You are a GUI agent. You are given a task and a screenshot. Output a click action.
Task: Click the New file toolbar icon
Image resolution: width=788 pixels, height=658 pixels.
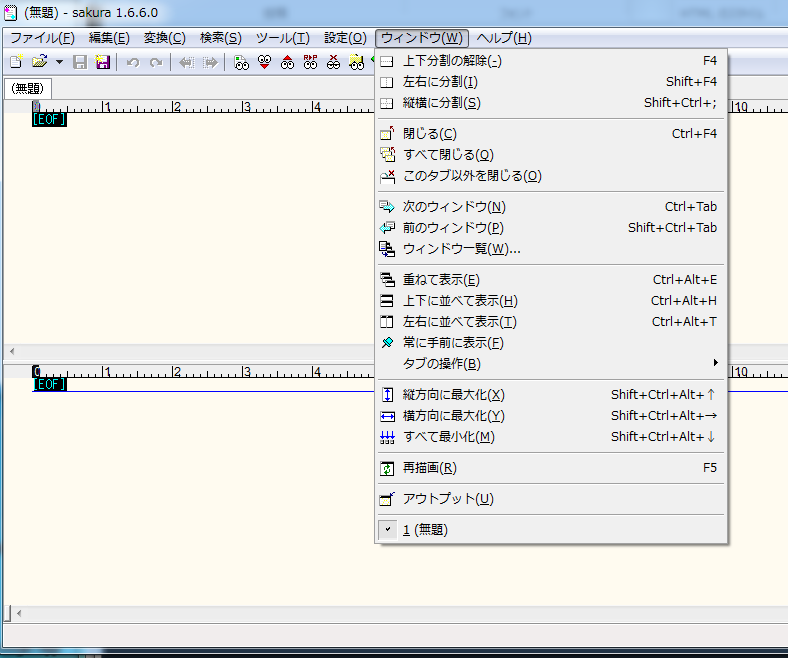click(x=16, y=62)
